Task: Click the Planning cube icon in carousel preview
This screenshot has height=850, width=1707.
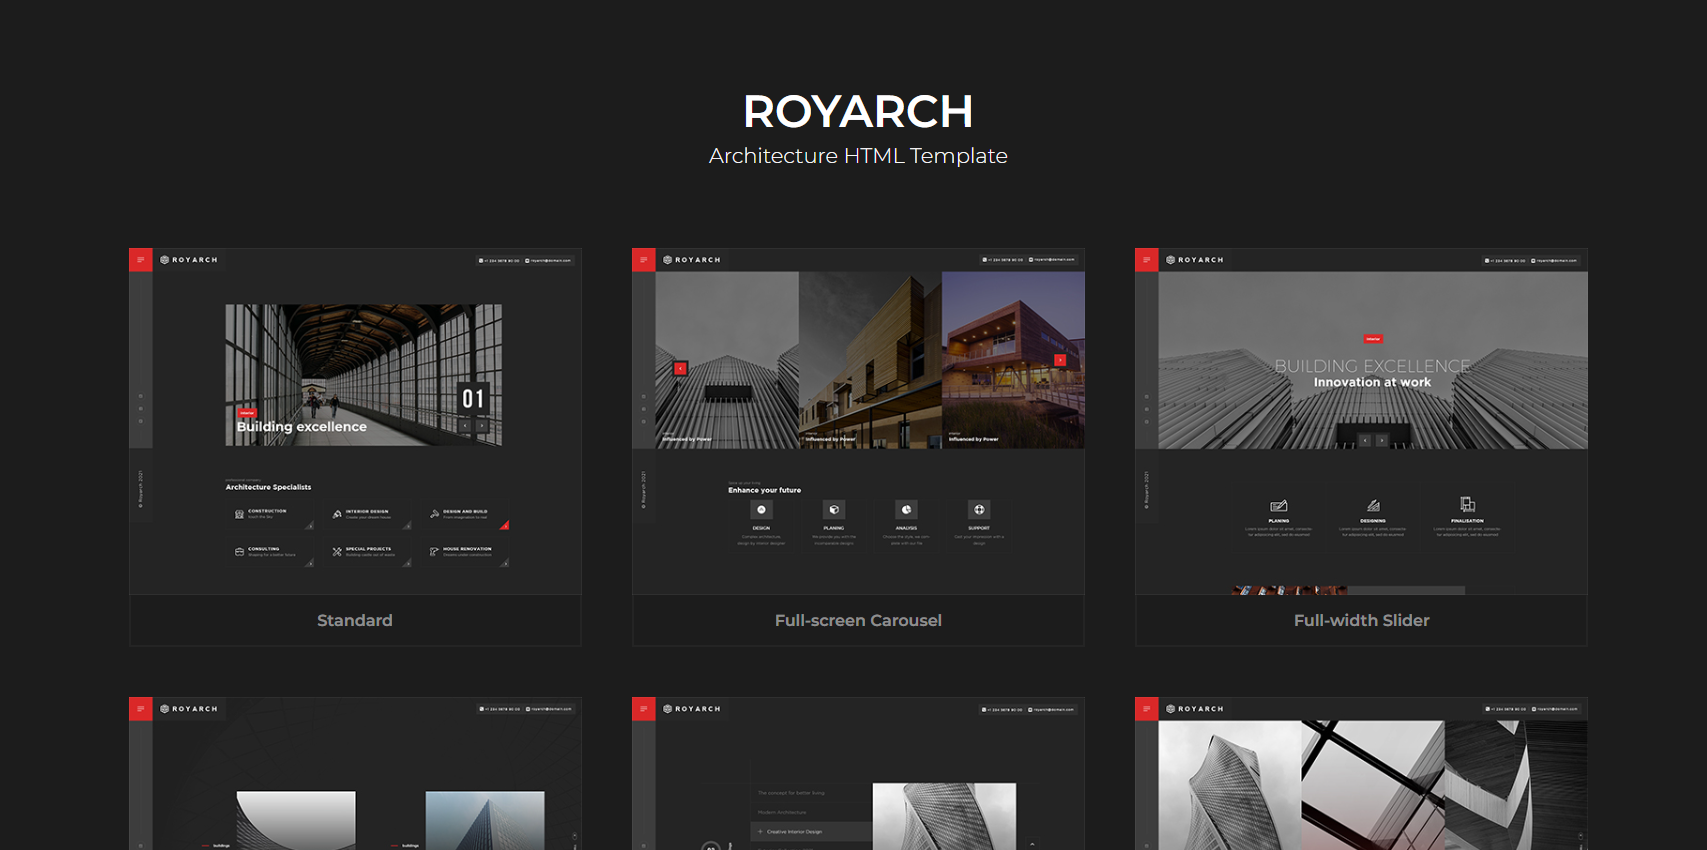Action: pos(834,510)
